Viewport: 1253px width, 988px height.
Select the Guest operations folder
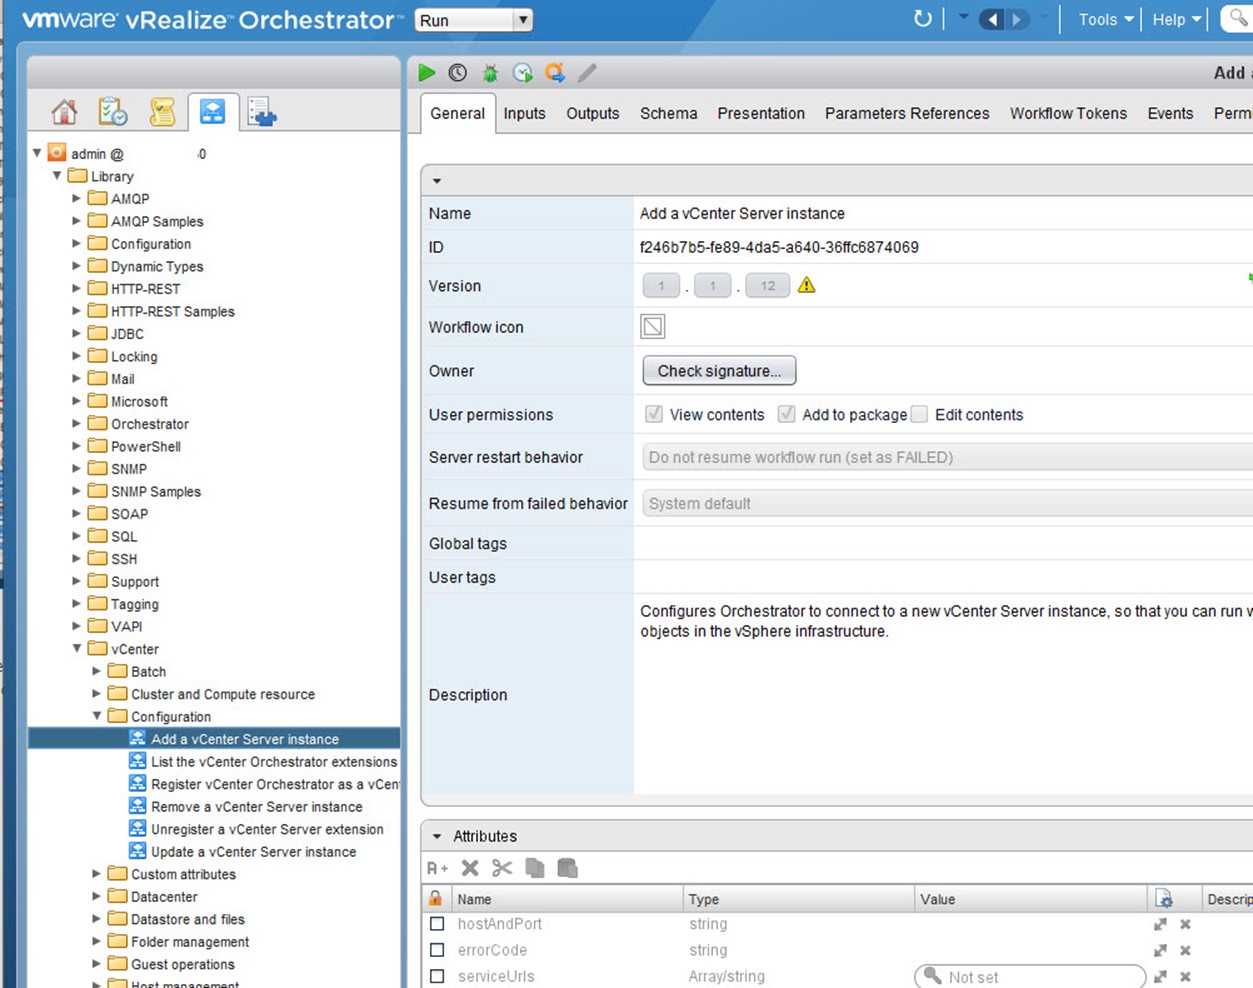click(x=182, y=964)
